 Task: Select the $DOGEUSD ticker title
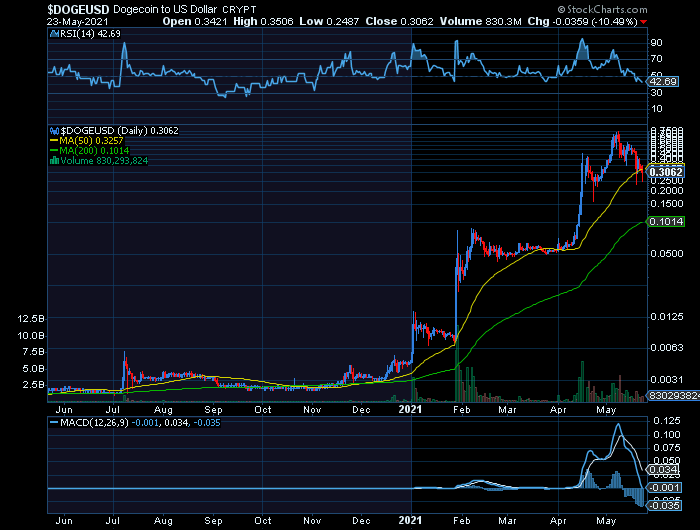[x=79, y=9]
